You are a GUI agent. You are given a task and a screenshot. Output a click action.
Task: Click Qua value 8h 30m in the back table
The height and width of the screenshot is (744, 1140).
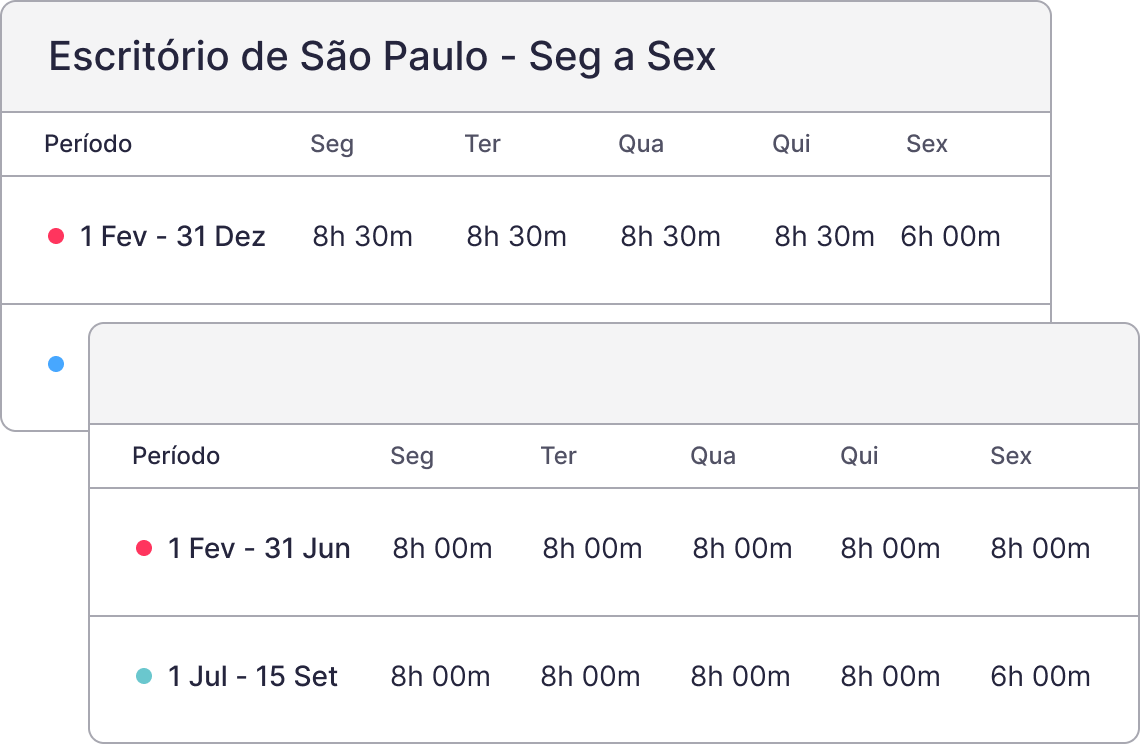click(670, 237)
